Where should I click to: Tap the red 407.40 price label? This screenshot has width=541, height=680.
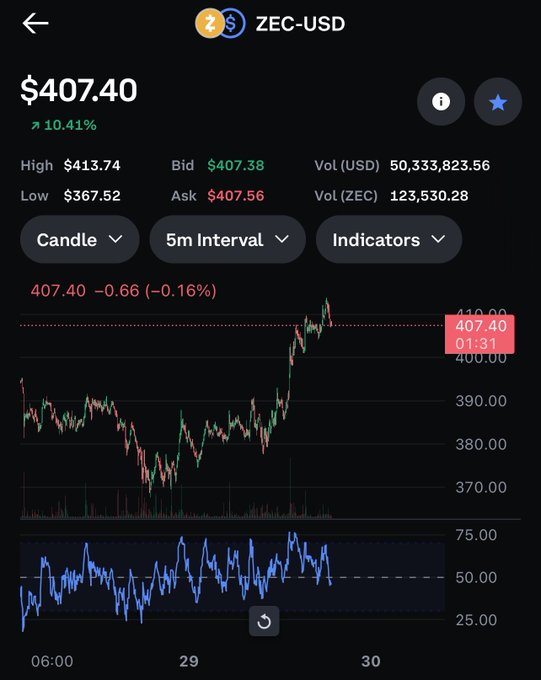point(480,334)
